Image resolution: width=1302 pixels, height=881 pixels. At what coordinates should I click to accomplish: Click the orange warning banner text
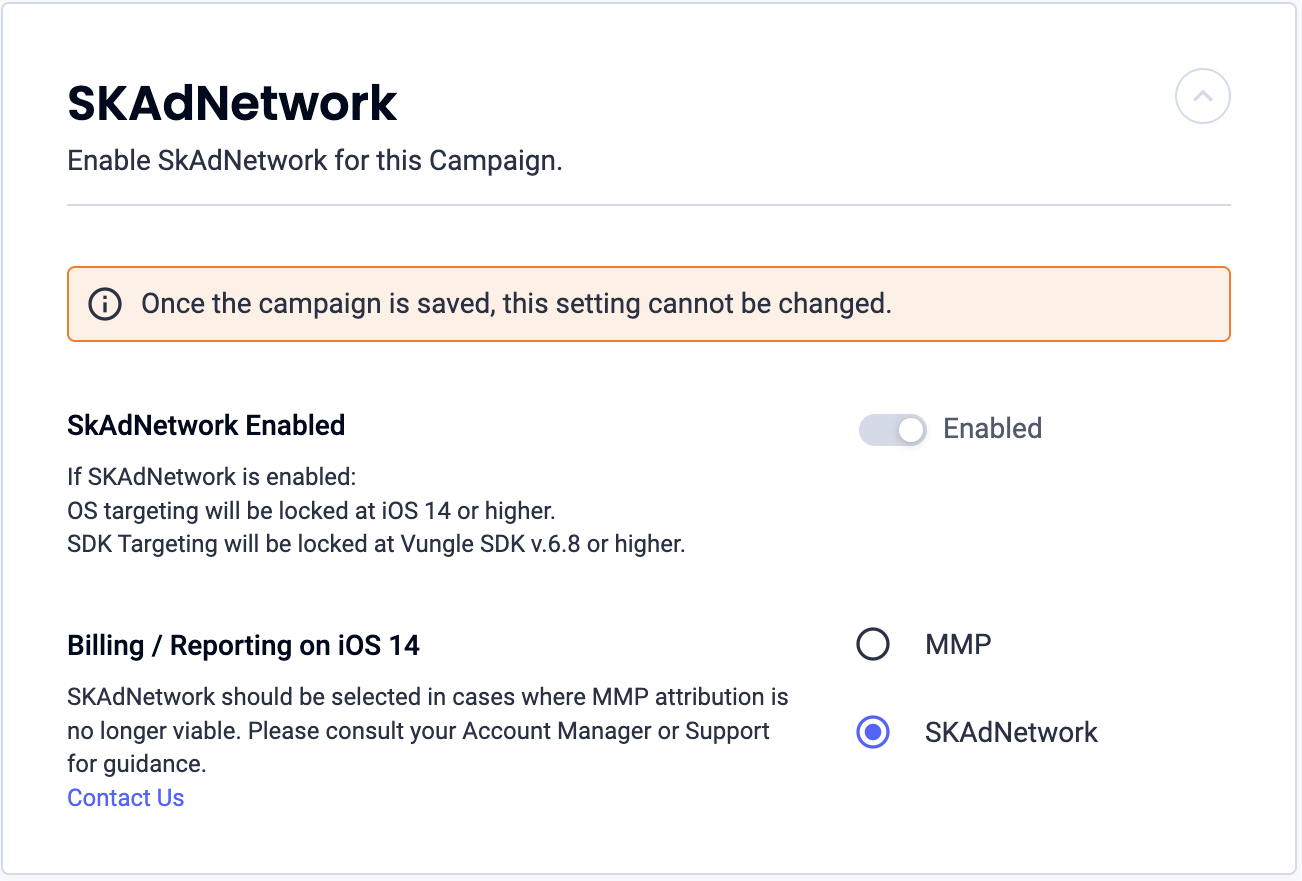pyautogui.click(x=516, y=304)
